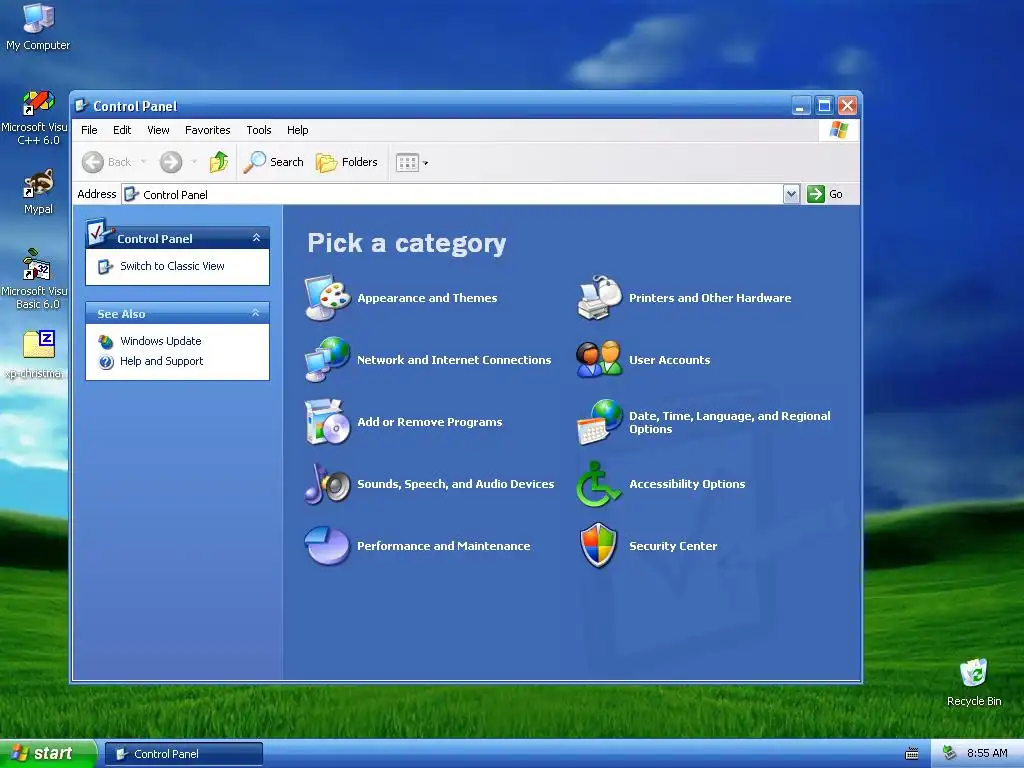The height and width of the screenshot is (768, 1024).
Task: Open the File menu
Action: click(x=89, y=130)
